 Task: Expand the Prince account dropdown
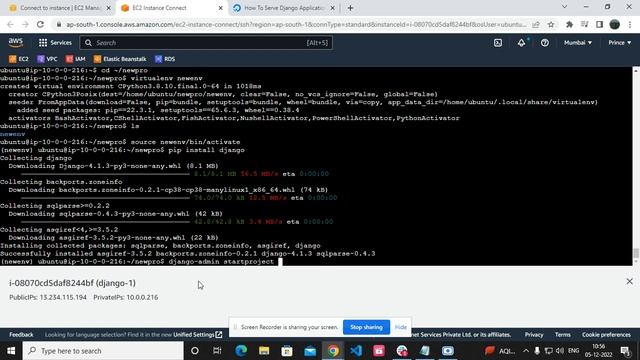coord(619,42)
